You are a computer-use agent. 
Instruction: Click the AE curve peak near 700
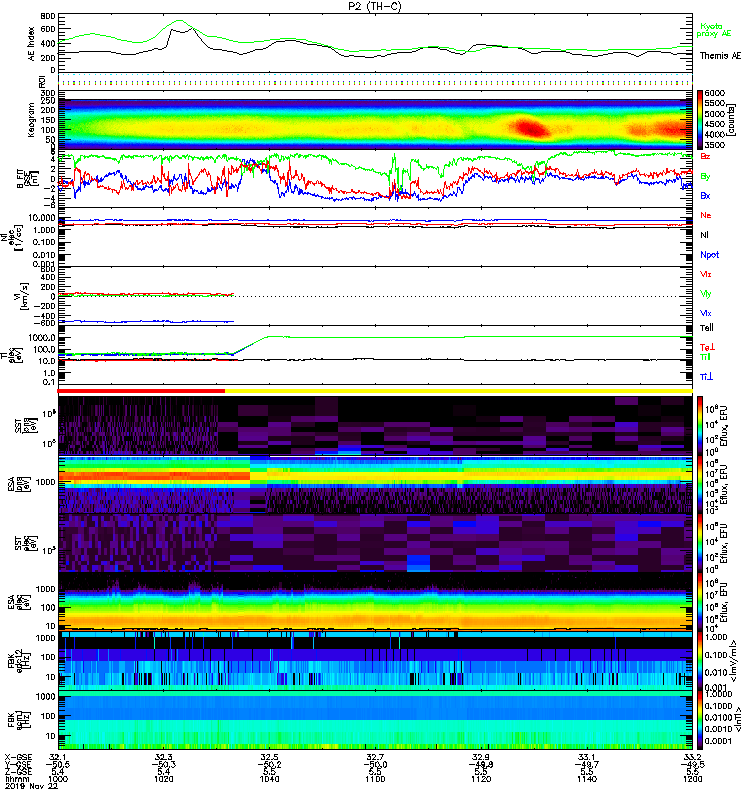click(180, 21)
